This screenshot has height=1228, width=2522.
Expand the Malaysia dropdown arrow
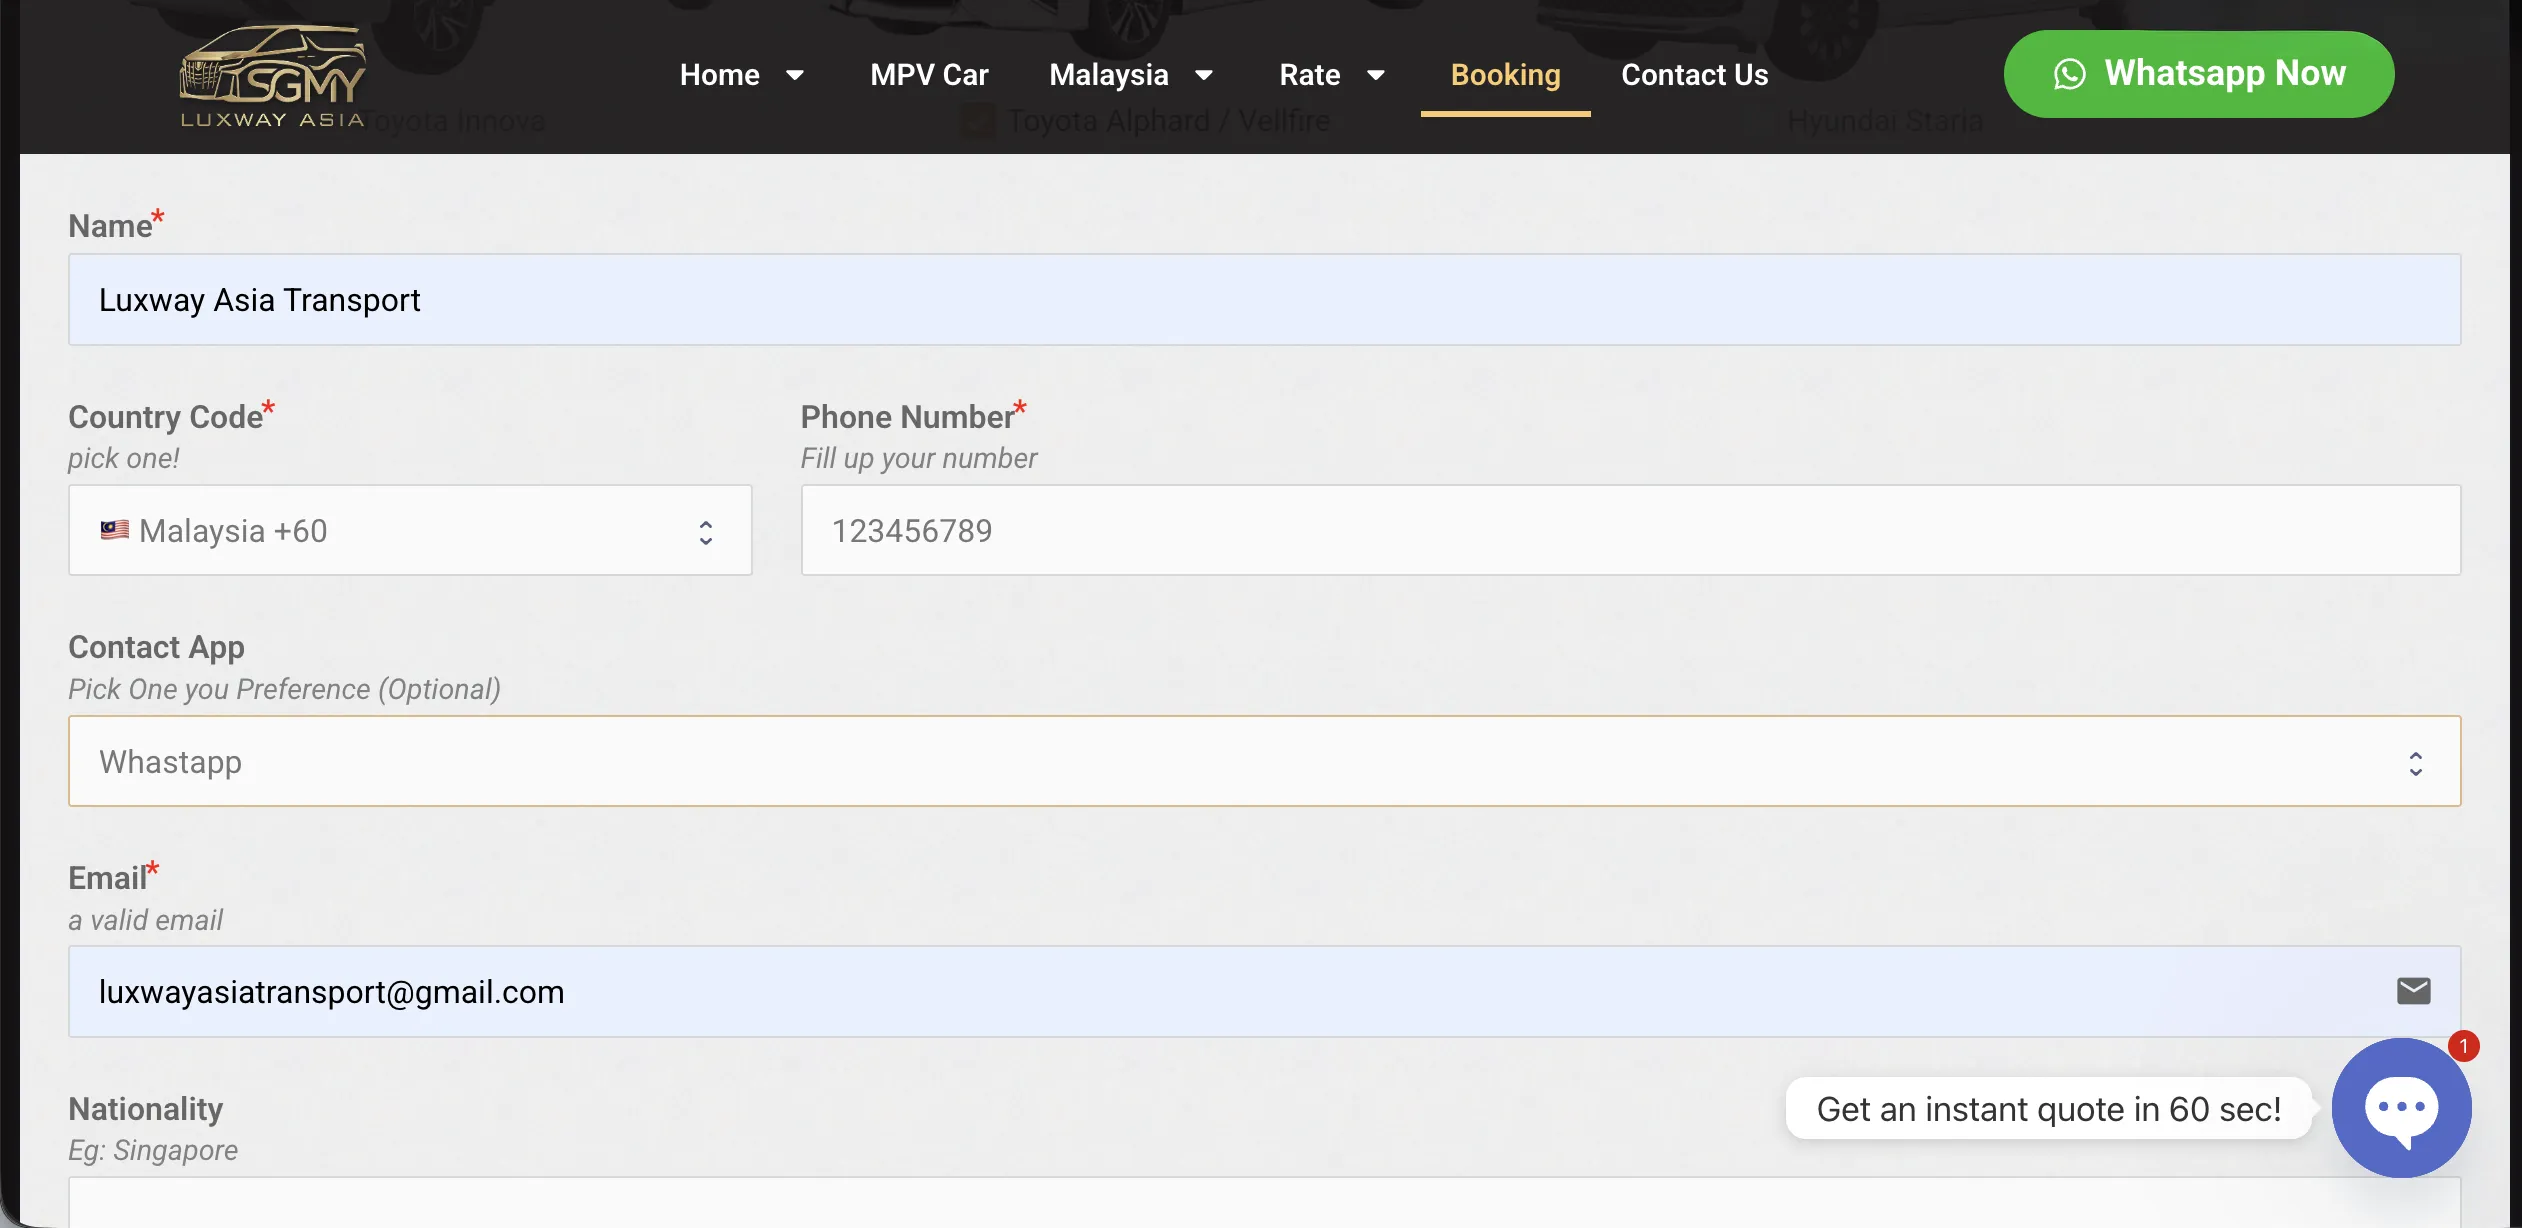pyautogui.click(x=1204, y=75)
